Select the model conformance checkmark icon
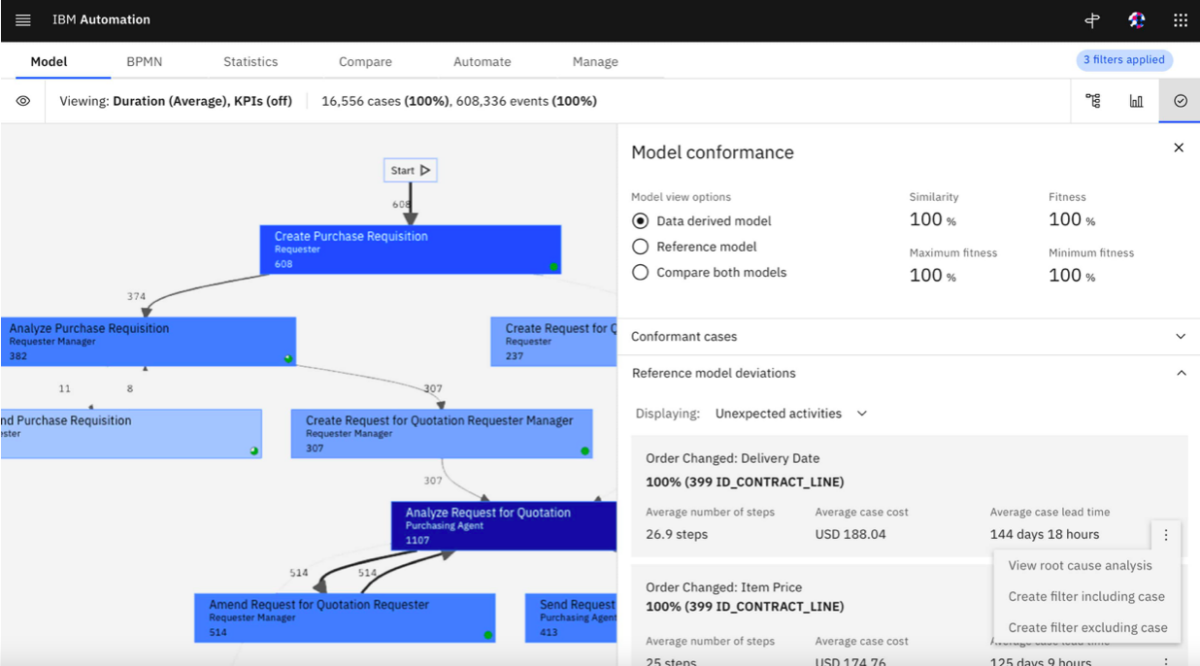 point(1179,100)
